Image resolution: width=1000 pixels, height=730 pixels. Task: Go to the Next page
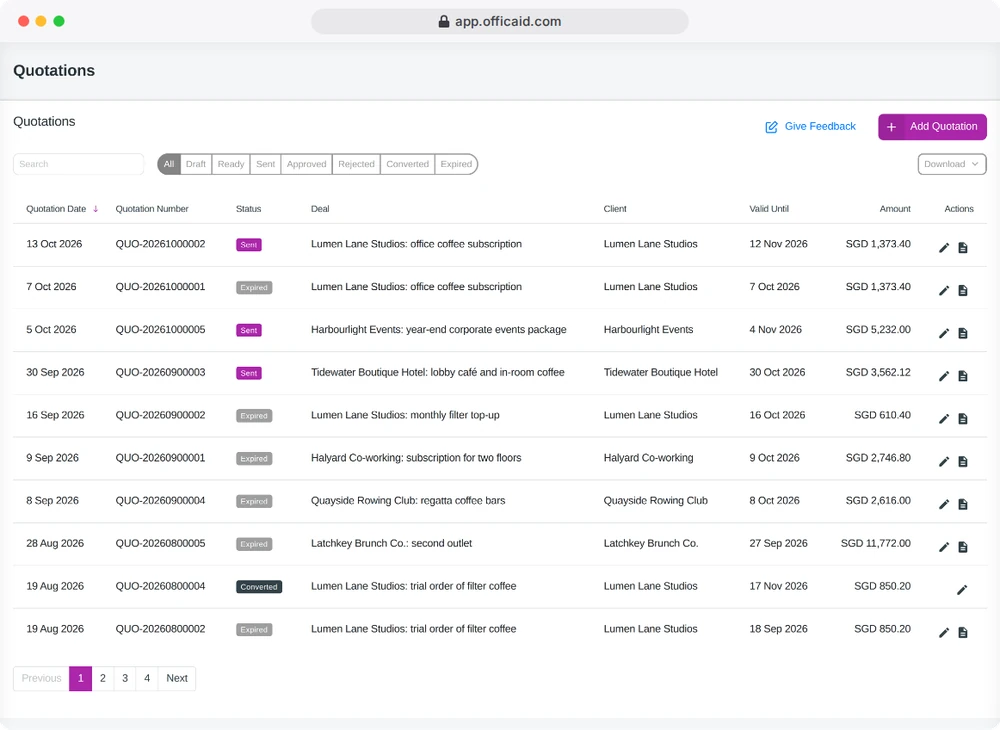tap(177, 678)
